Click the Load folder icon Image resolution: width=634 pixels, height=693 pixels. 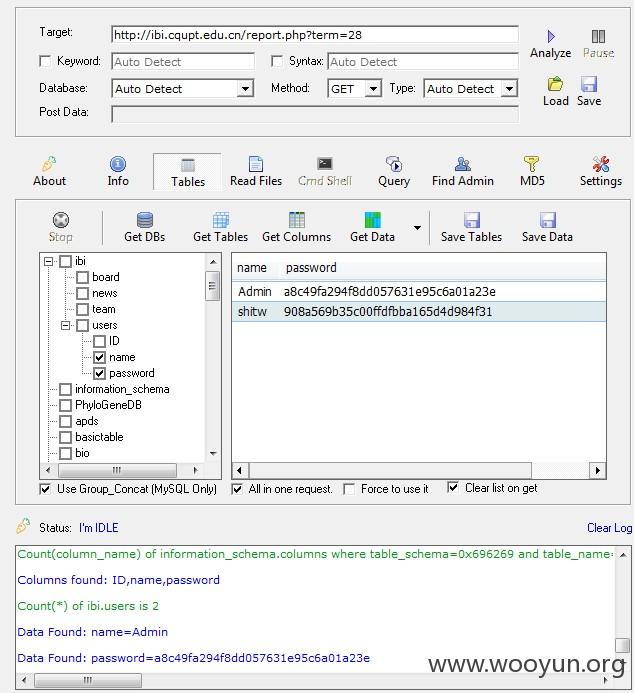coord(555,84)
